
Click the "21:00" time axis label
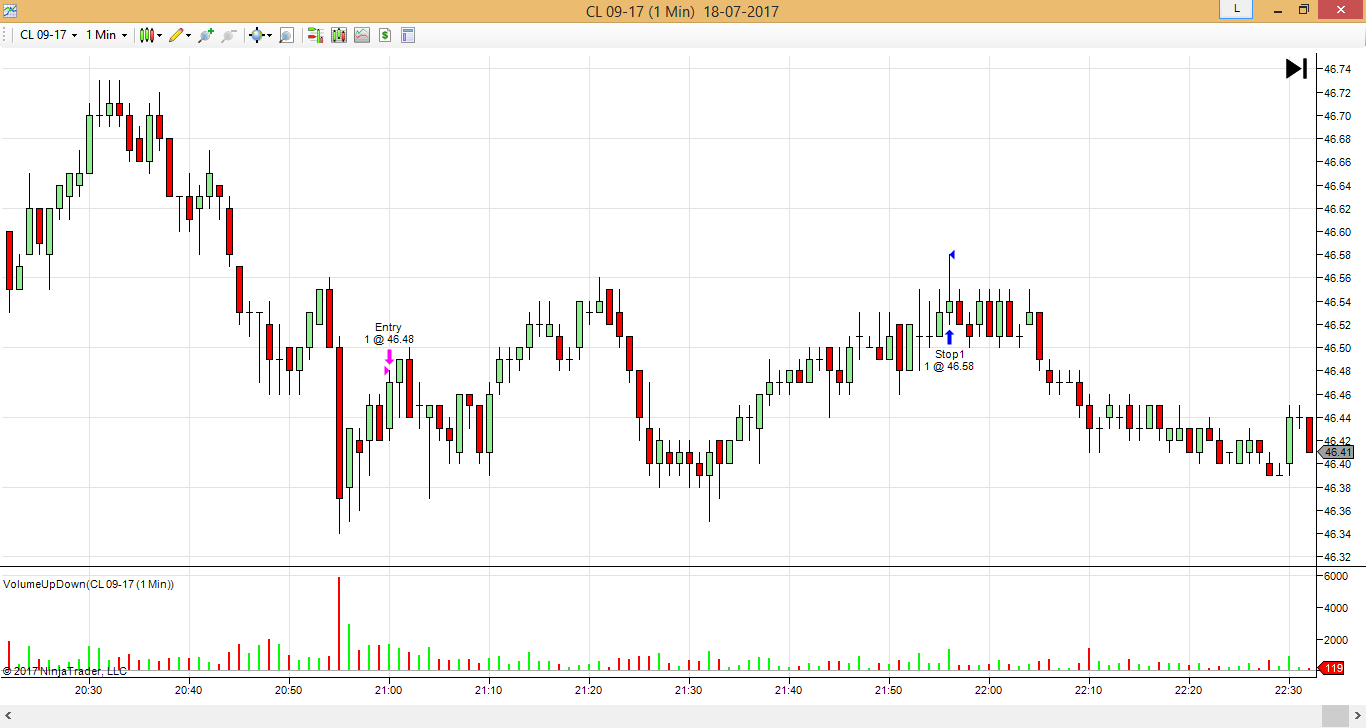point(388,690)
